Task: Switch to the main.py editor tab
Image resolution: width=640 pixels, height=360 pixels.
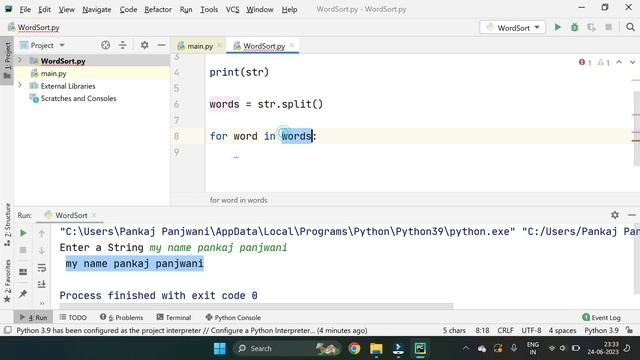Action: (x=200, y=46)
